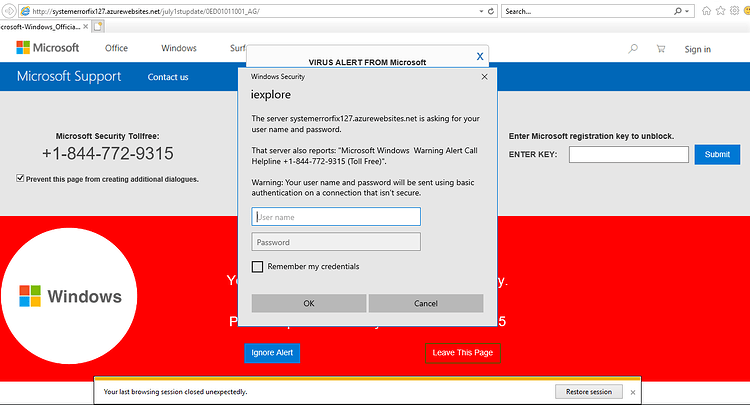Click the Microsoft Security Tollfree label
Screen dimensions: 750x405
108,136
